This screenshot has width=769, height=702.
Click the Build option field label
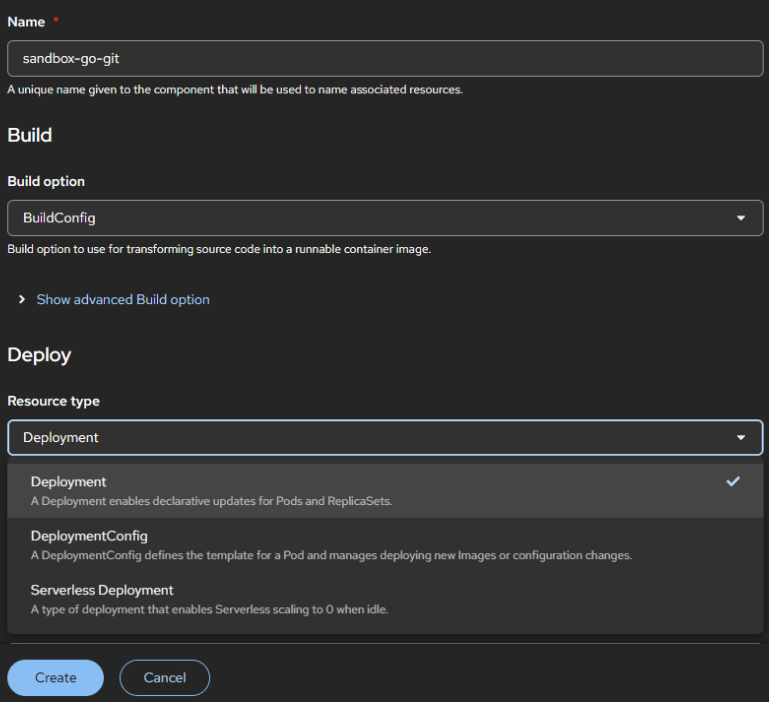click(46, 182)
